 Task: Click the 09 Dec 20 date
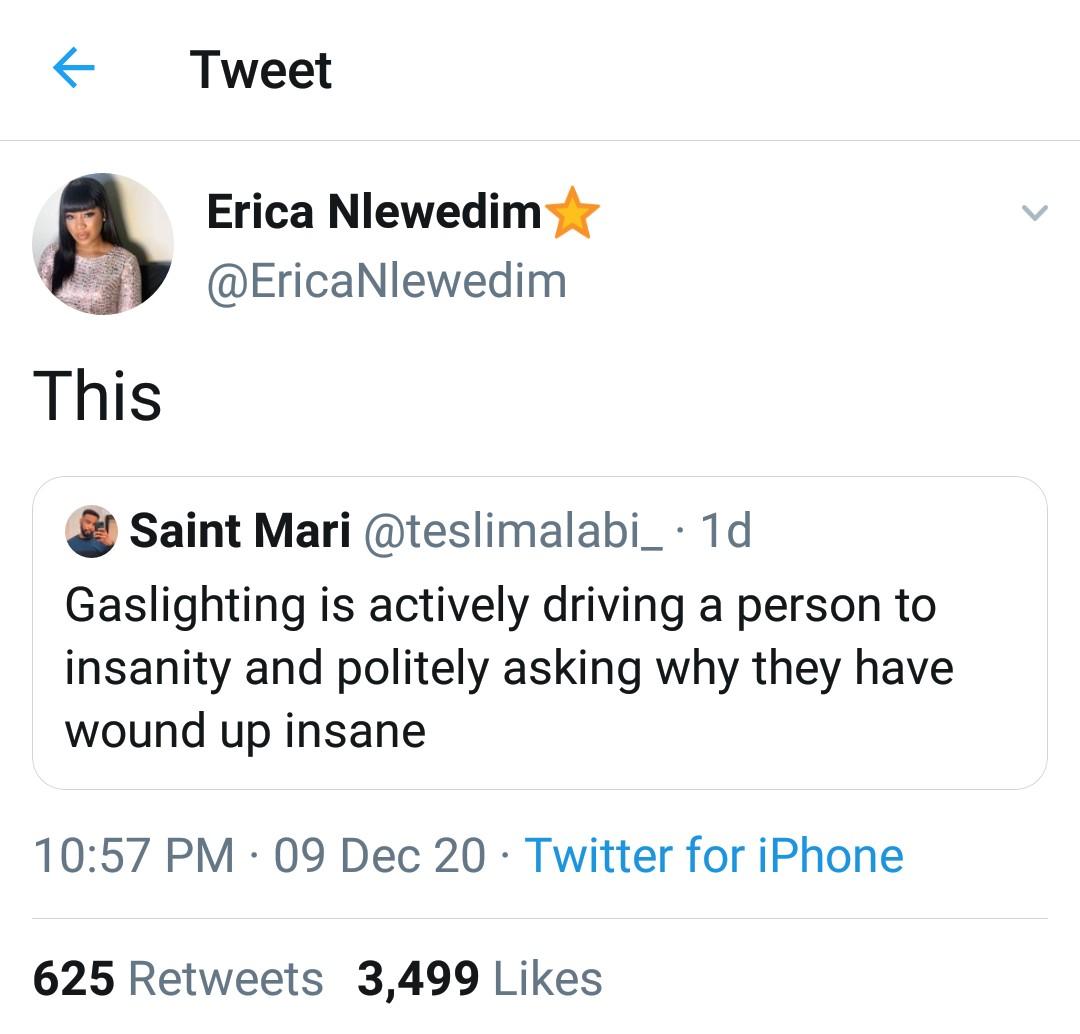379,856
